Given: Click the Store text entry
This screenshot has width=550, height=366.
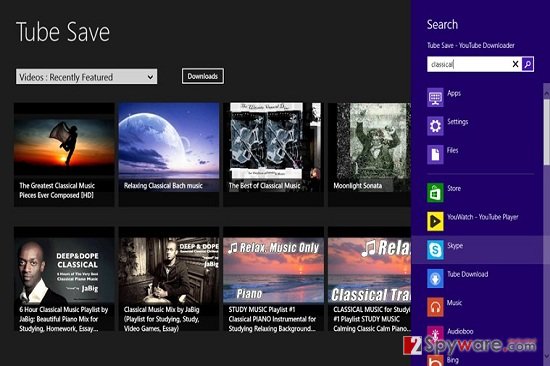Looking at the screenshot, I should [x=454, y=188].
